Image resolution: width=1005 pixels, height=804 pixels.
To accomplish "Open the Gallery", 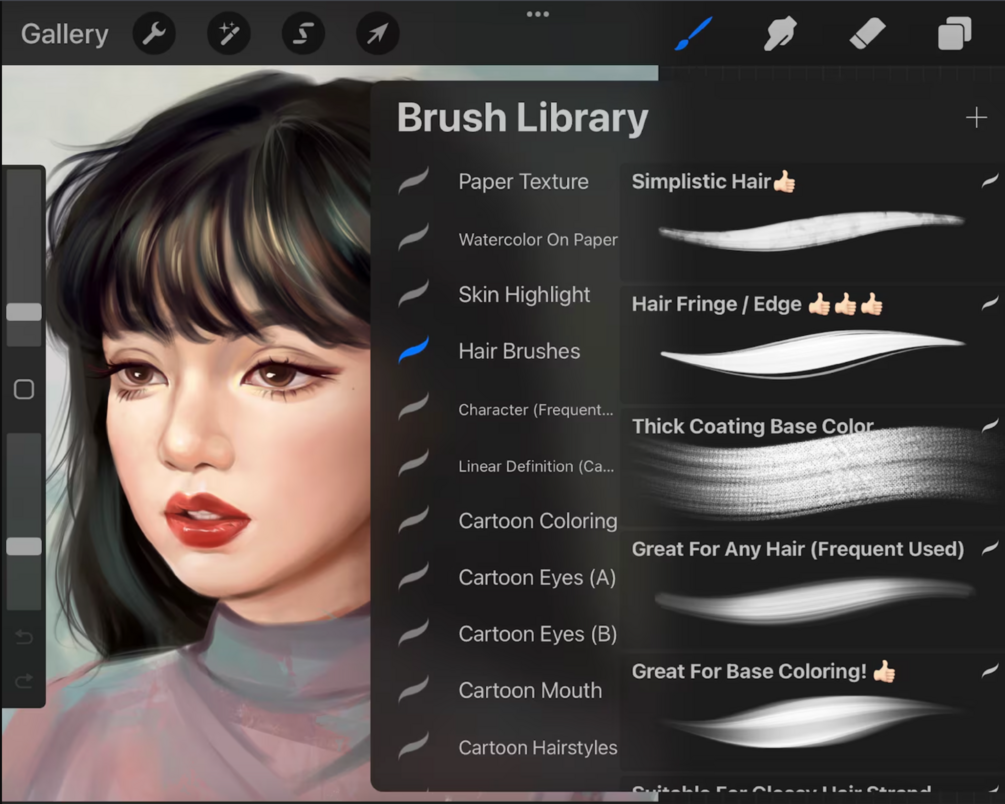I will tap(64, 34).
